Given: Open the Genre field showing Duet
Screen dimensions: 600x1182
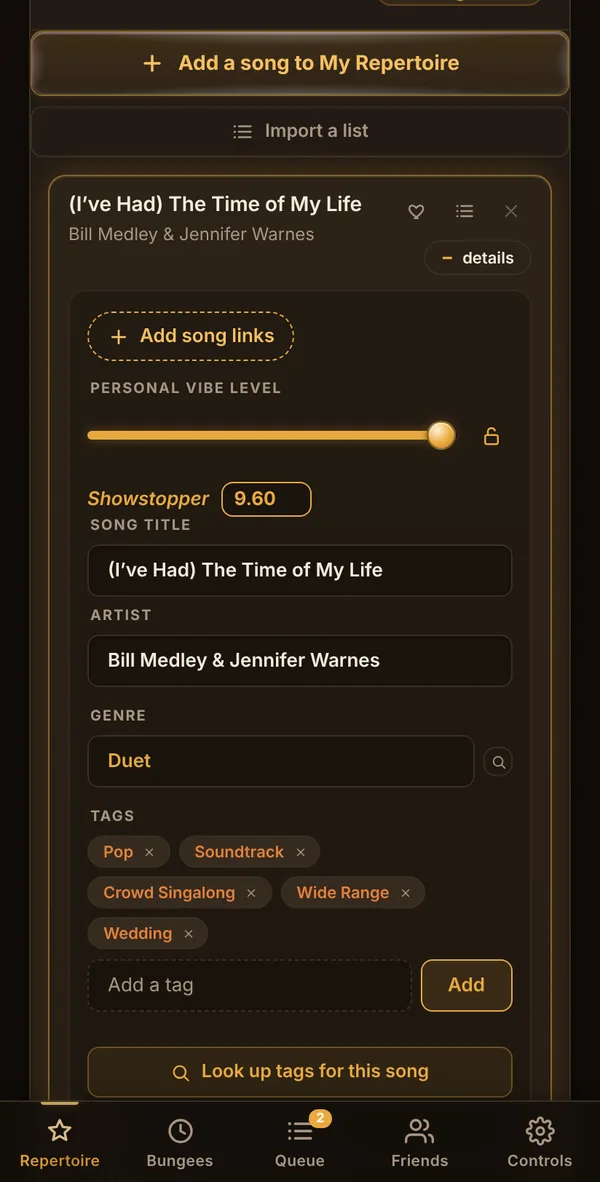Looking at the screenshot, I should click(x=280, y=761).
